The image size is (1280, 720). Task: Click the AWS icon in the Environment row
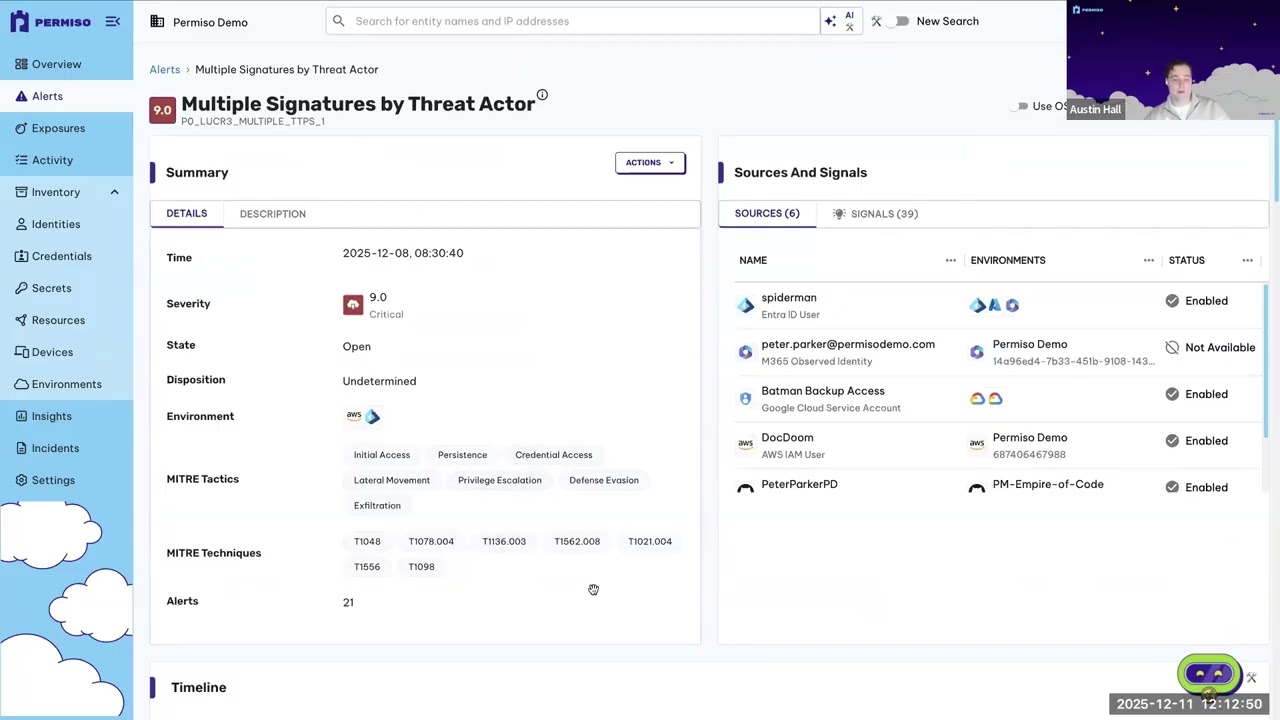tap(354, 416)
